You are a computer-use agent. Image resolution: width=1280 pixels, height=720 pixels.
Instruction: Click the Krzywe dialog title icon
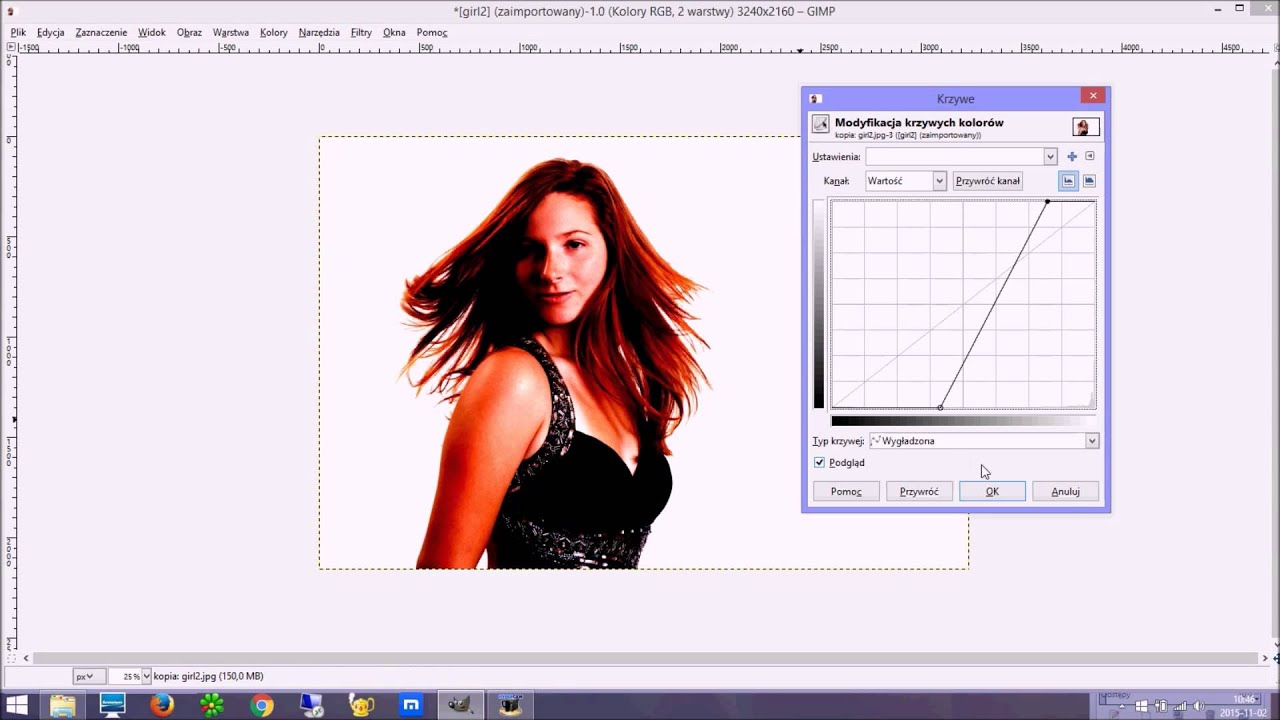(815, 99)
